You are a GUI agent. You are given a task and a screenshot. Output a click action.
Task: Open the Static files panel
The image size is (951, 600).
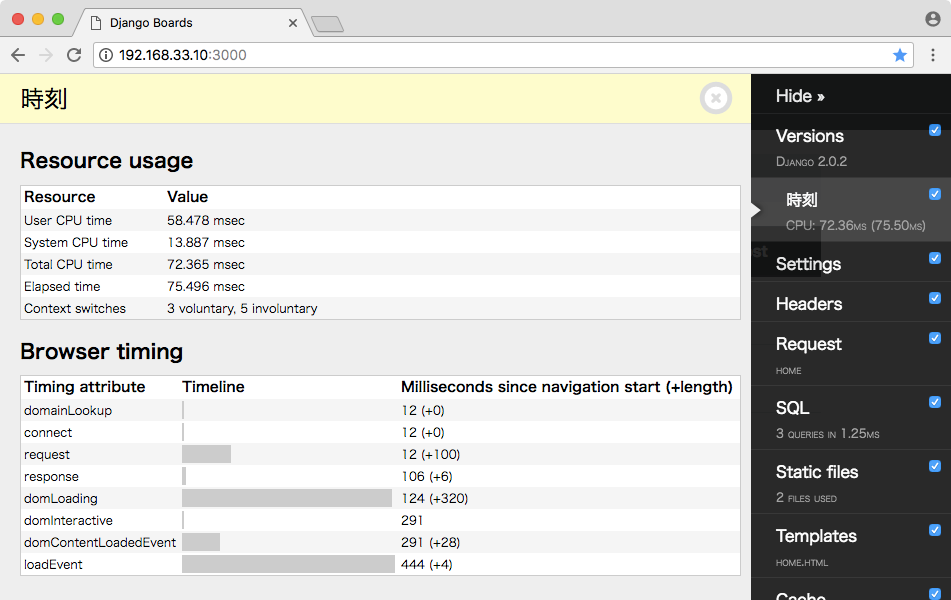pyautogui.click(x=817, y=472)
